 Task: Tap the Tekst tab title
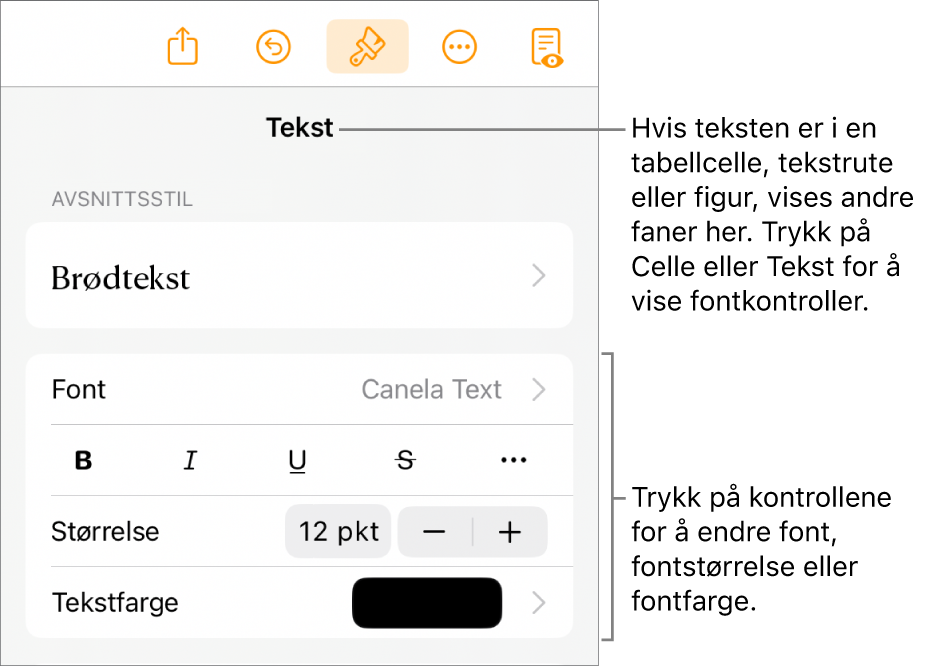(x=299, y=128)
